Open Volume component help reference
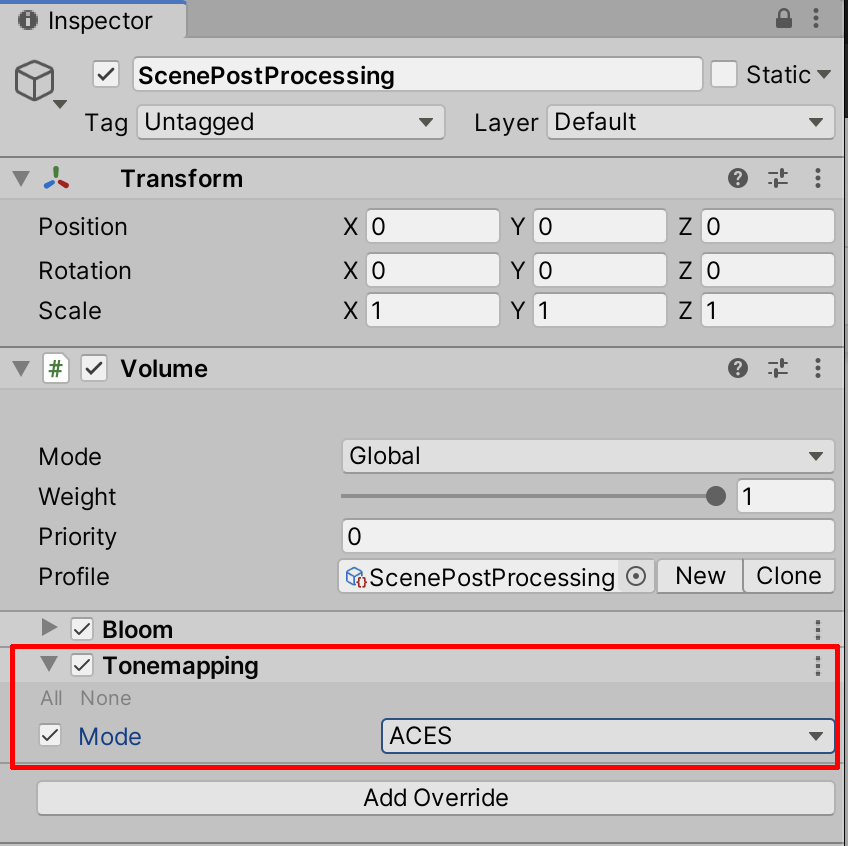This screenshot has height=846, width=848. click(738, 369)
